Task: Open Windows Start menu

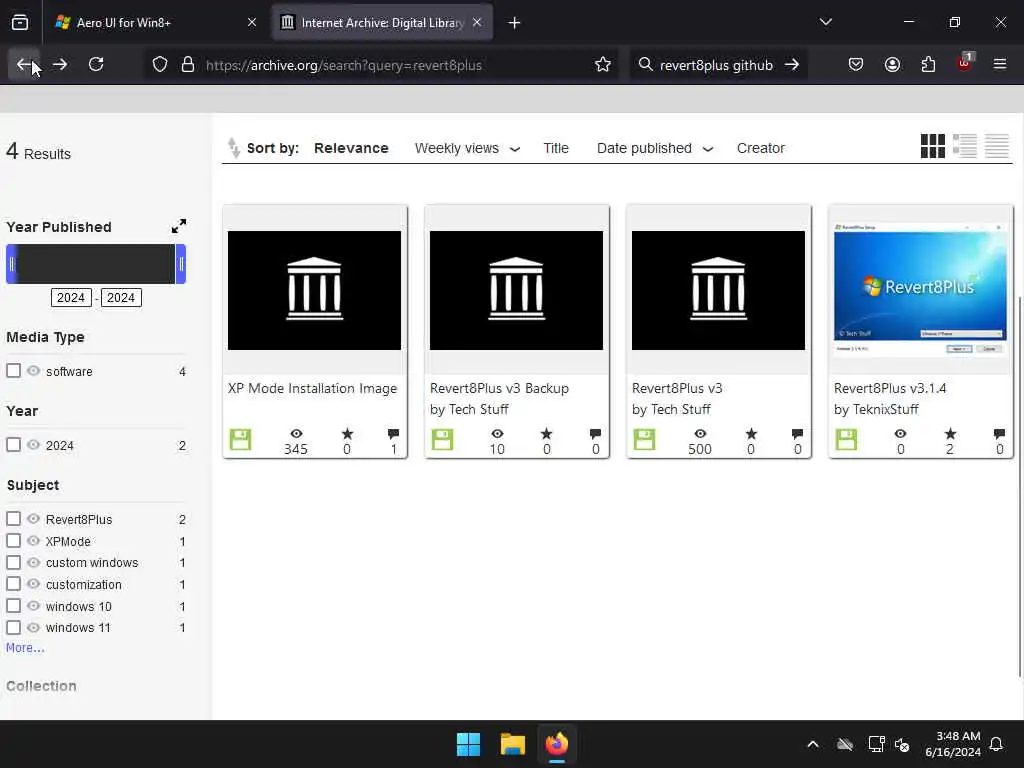Action: click(468, 744)
